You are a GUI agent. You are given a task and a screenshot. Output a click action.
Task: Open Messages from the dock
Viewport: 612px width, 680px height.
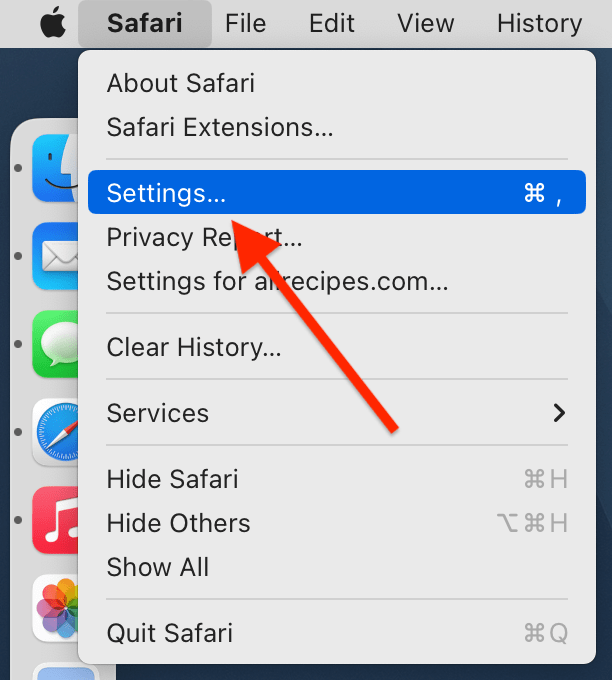(56, 344)
